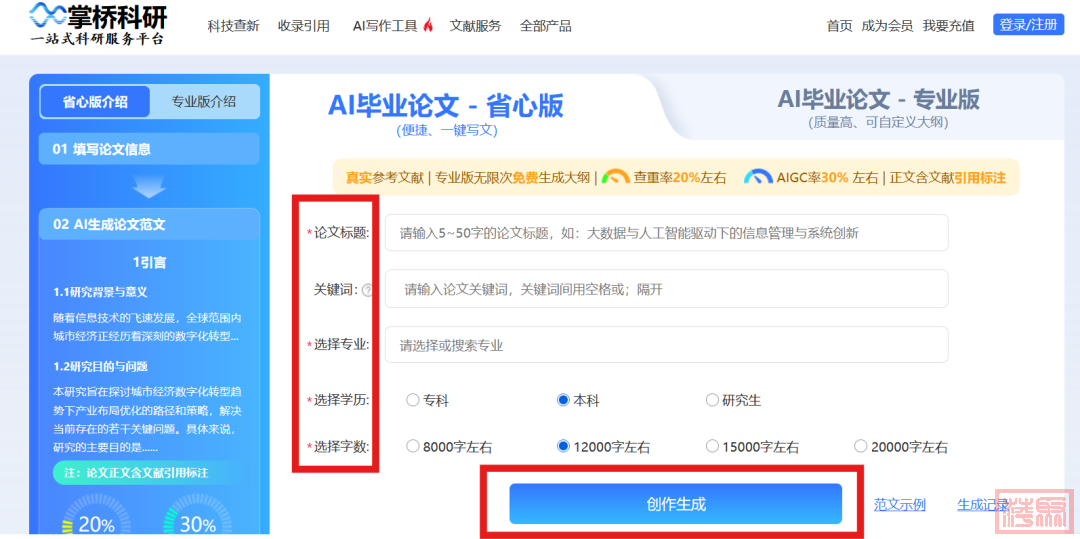The width and height of the screenshot is (1080, 539).
Task: Choose the 8000字左右 word count option
Action: (413, 447)
